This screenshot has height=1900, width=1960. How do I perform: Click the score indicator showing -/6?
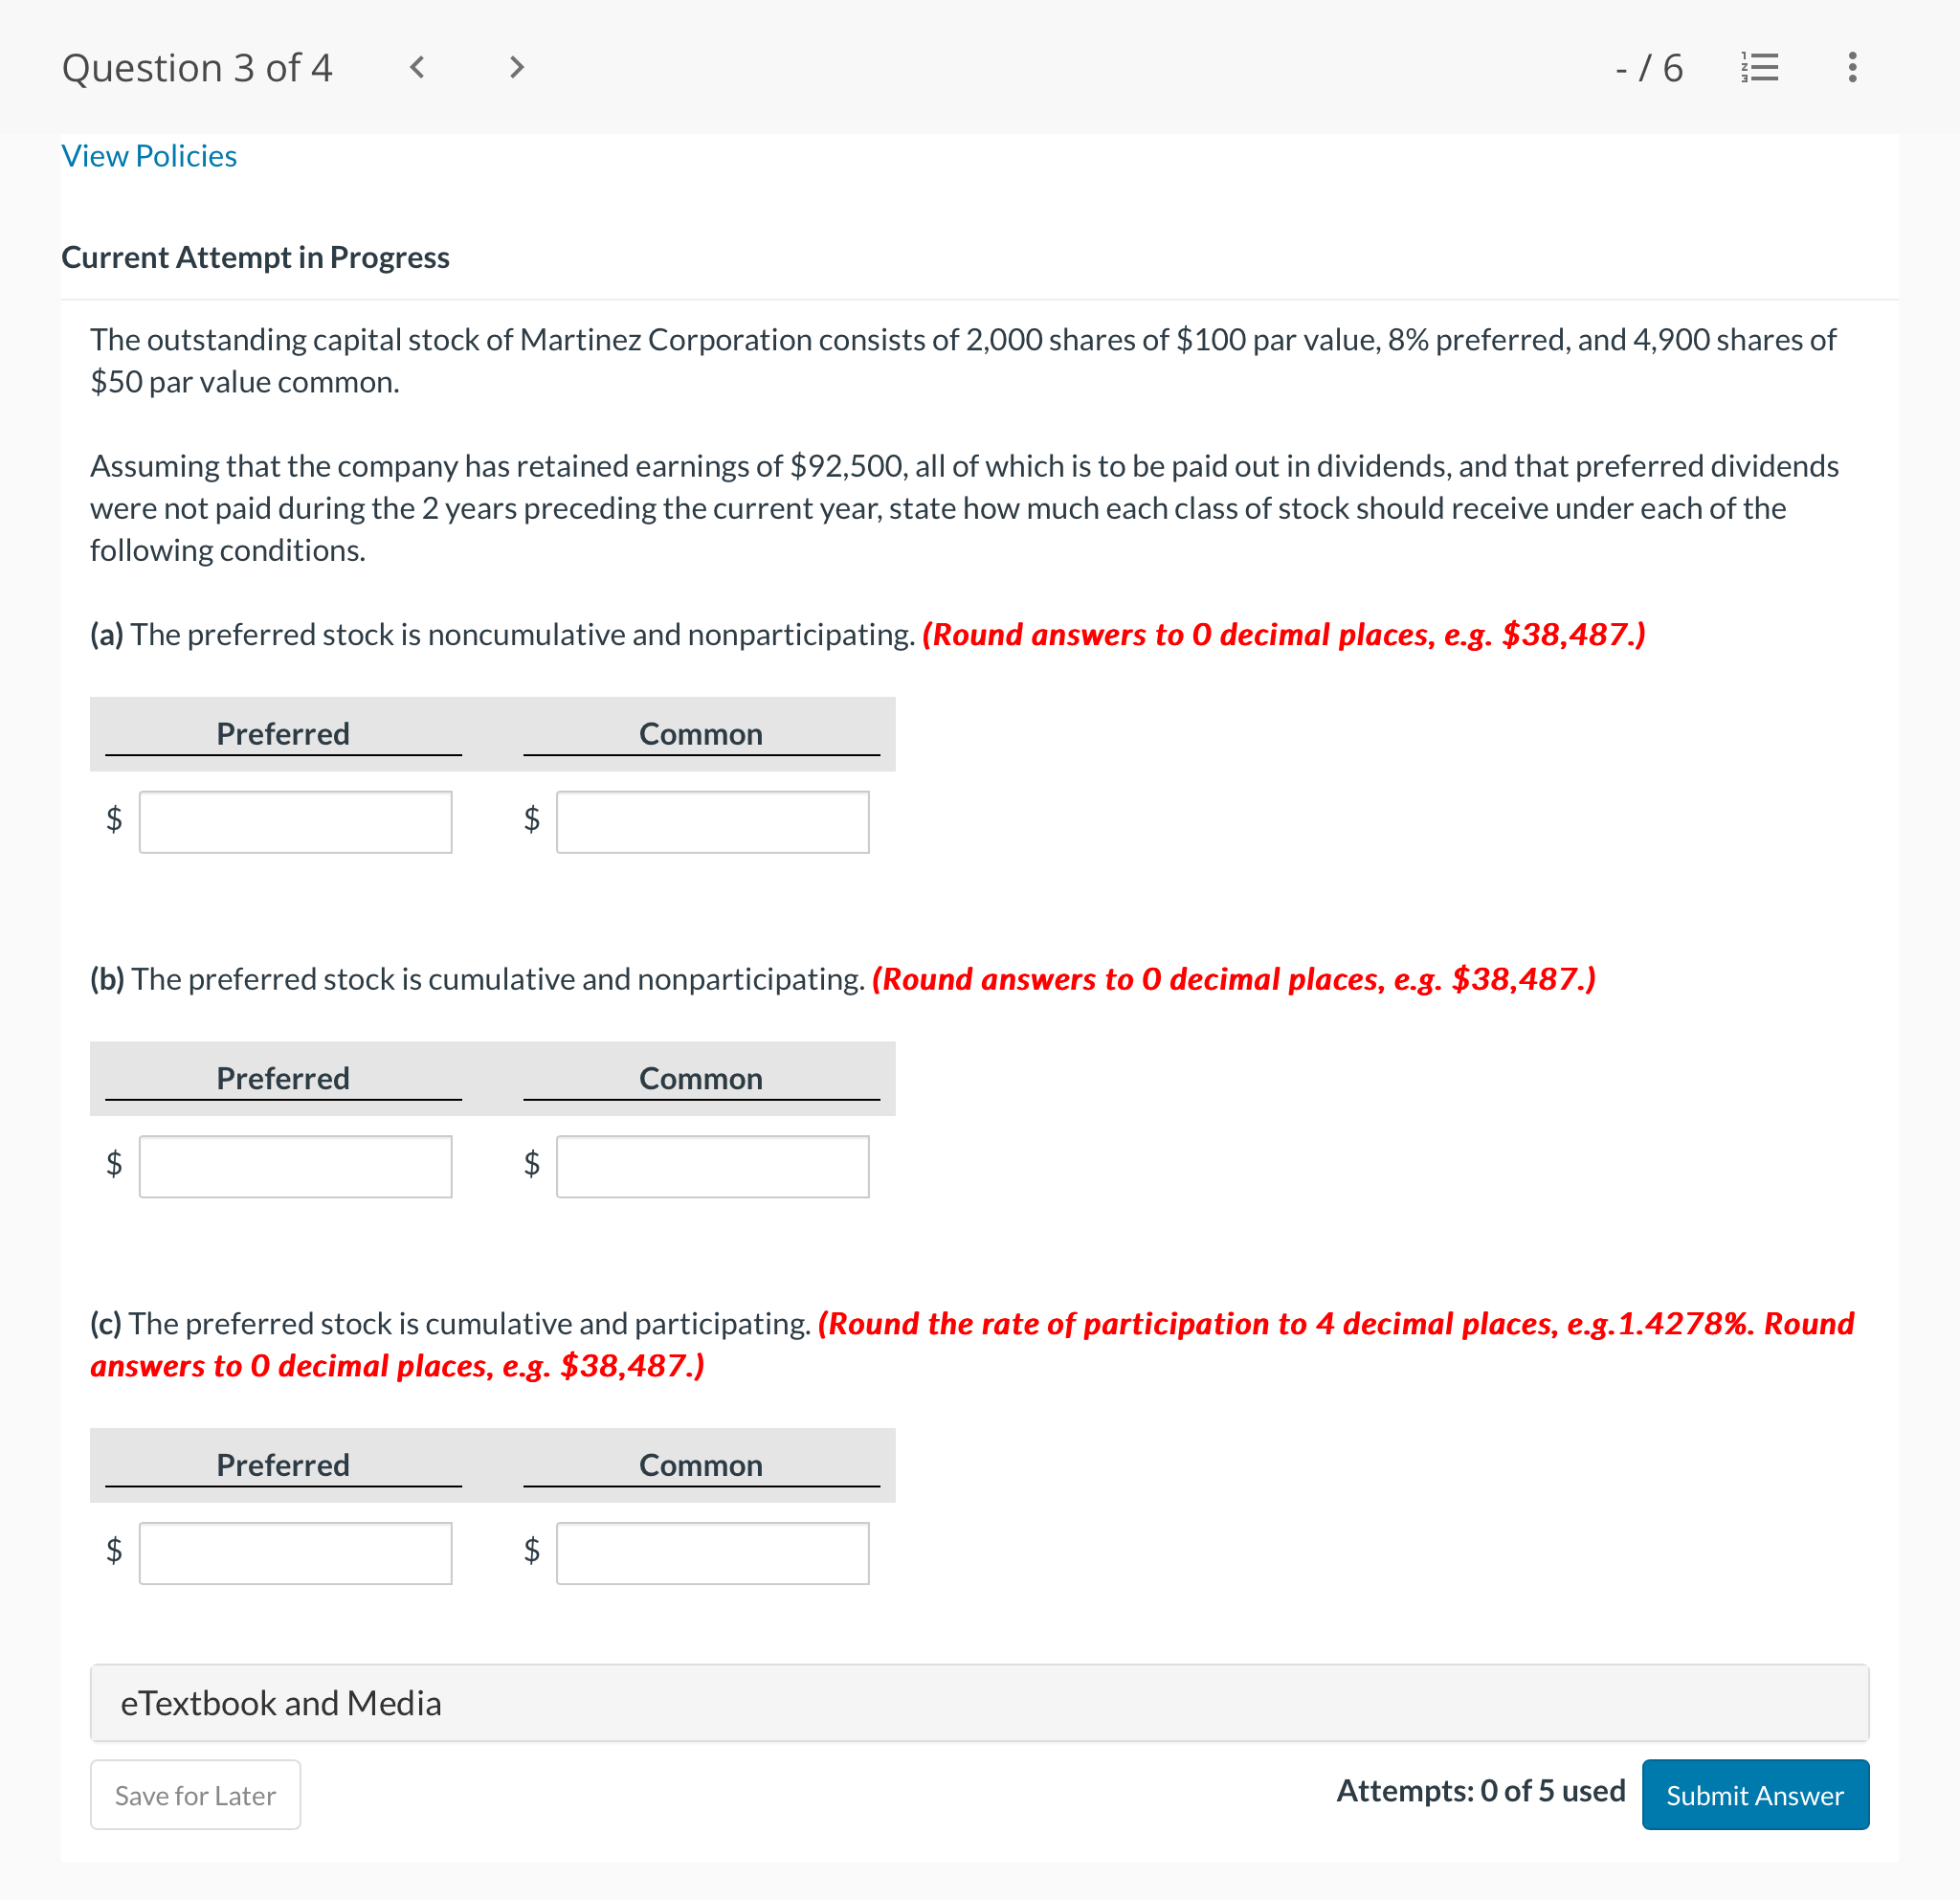point(1650,68)
